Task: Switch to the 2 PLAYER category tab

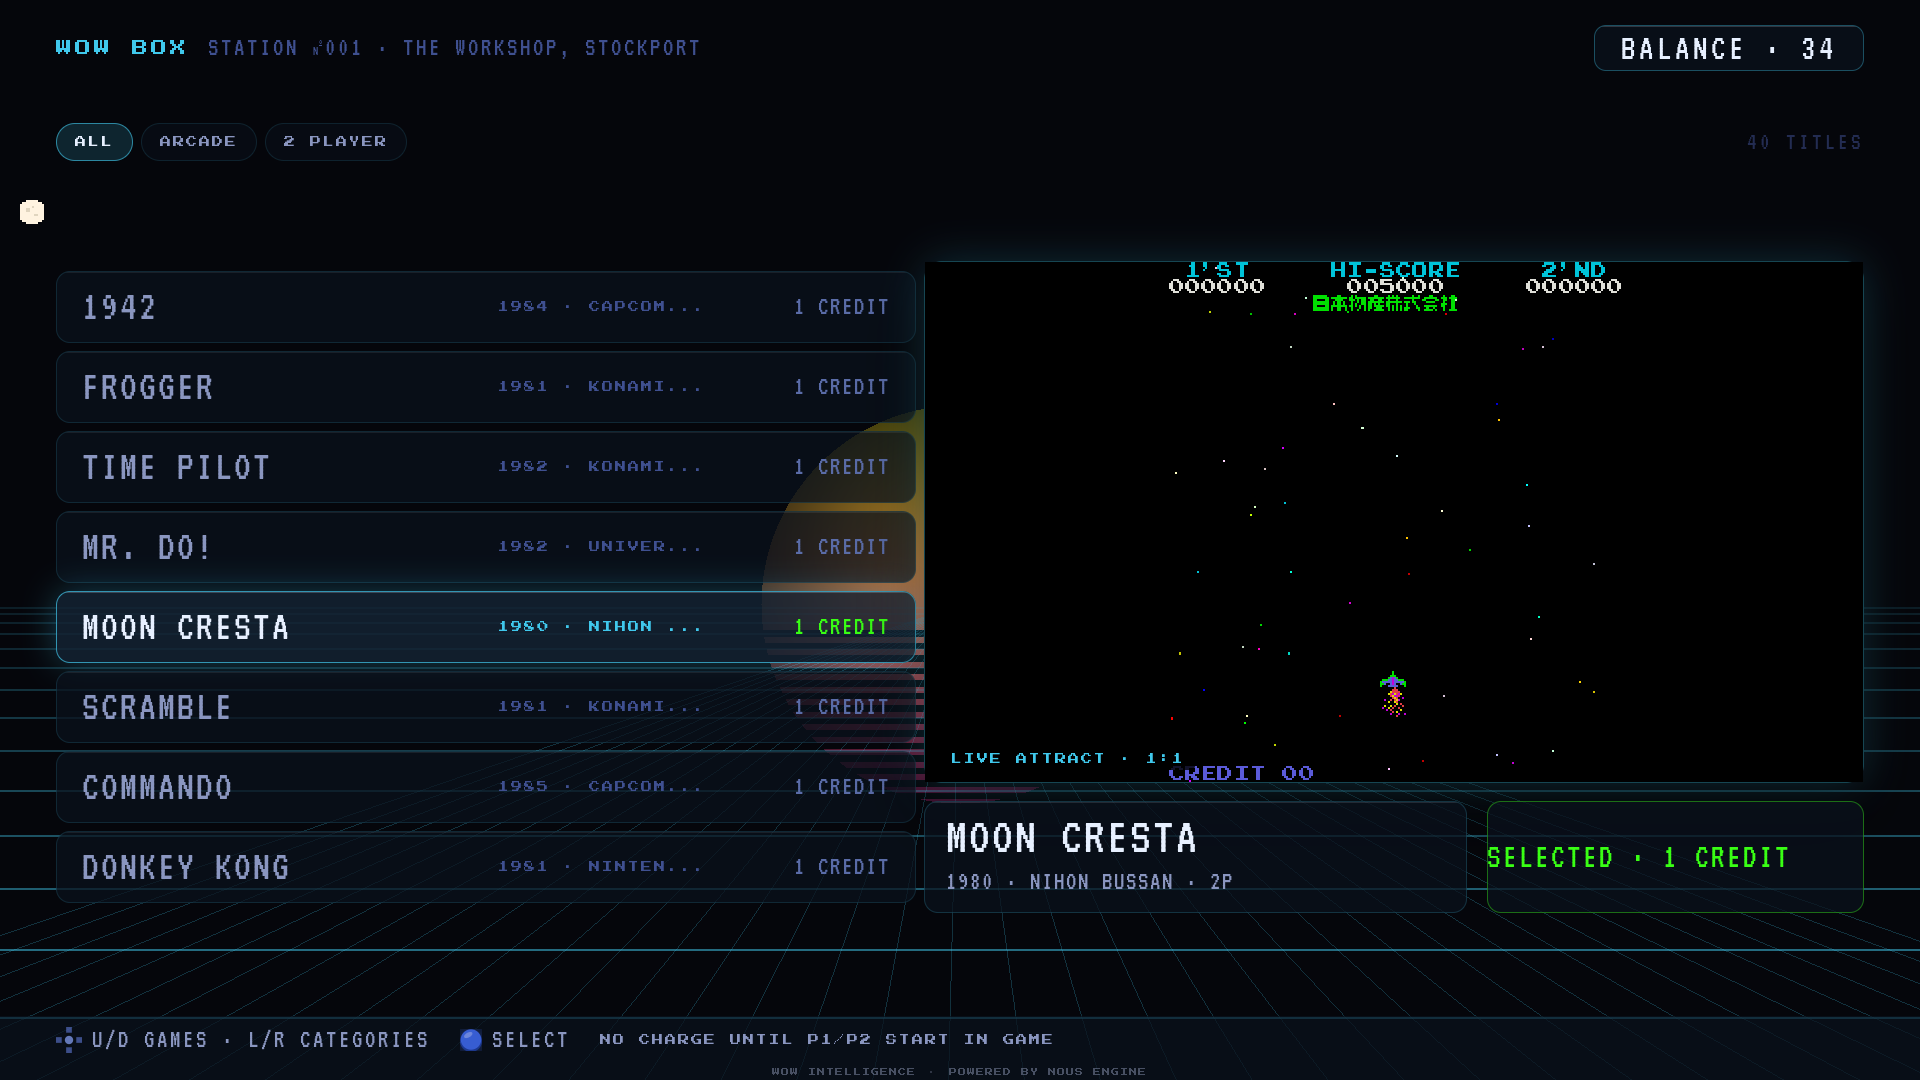Action: coord(335,142)
